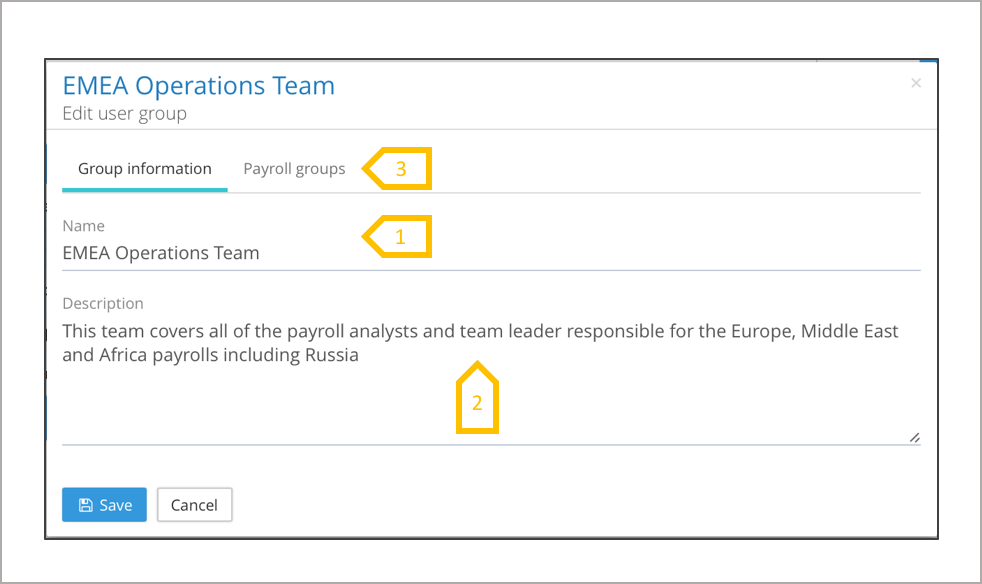Click the yellow callout marker numbered 1
This screenshot has width=982, height=584.
coord(400,237)
